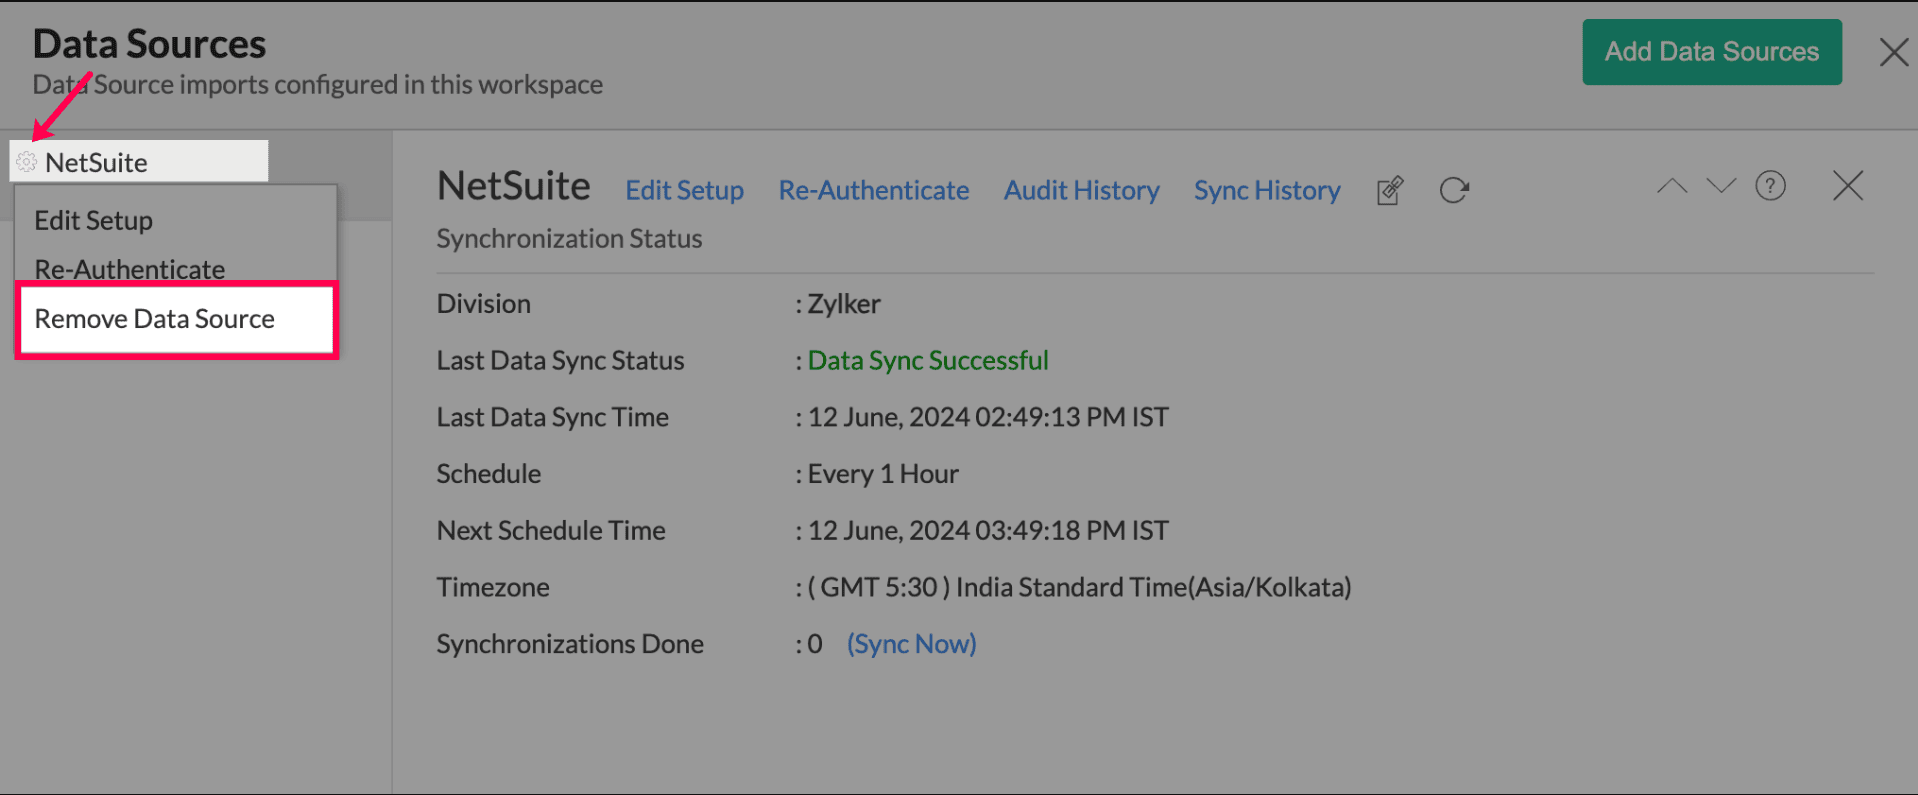Close the NetSuite details panel

click(1847, 186)
